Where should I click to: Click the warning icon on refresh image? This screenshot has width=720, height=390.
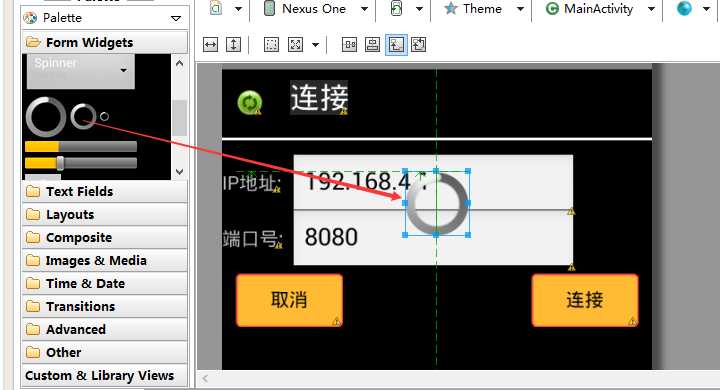click(258, 111)
